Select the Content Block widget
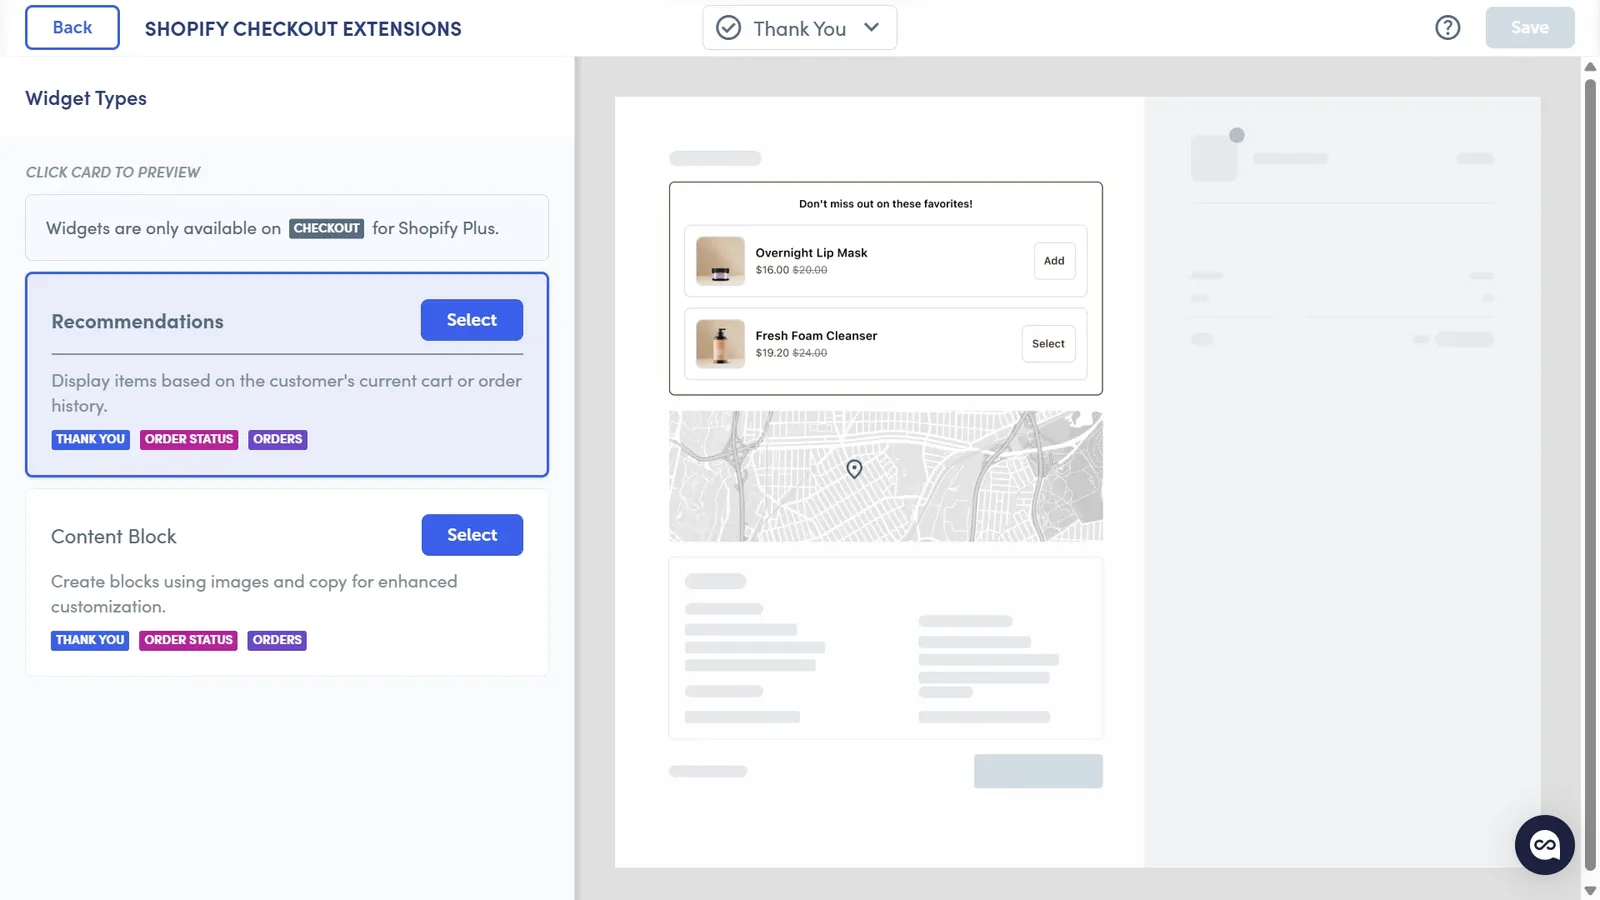Screen dimensions: 1600x900 (x=472, y=535)
